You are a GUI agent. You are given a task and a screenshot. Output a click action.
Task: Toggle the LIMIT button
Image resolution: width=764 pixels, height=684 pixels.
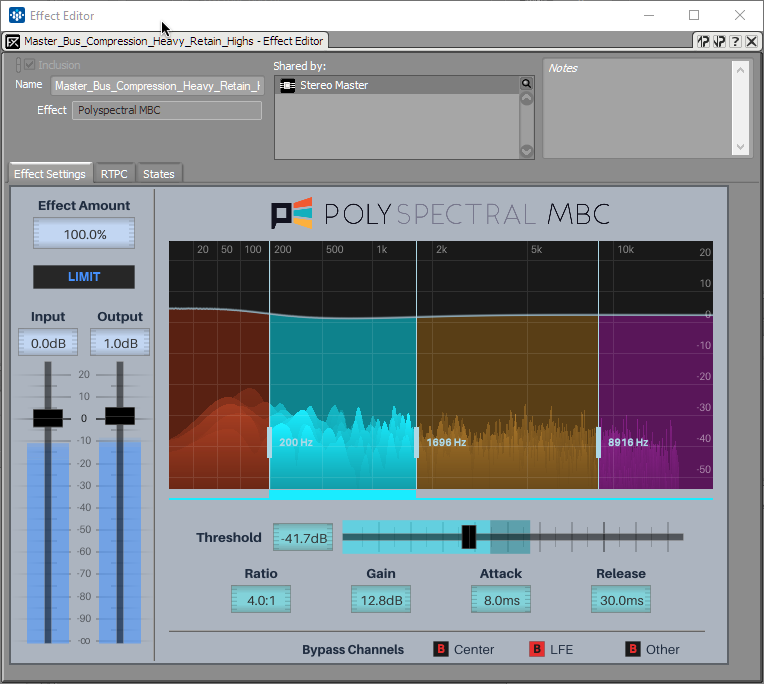click(x=84, y=277)
